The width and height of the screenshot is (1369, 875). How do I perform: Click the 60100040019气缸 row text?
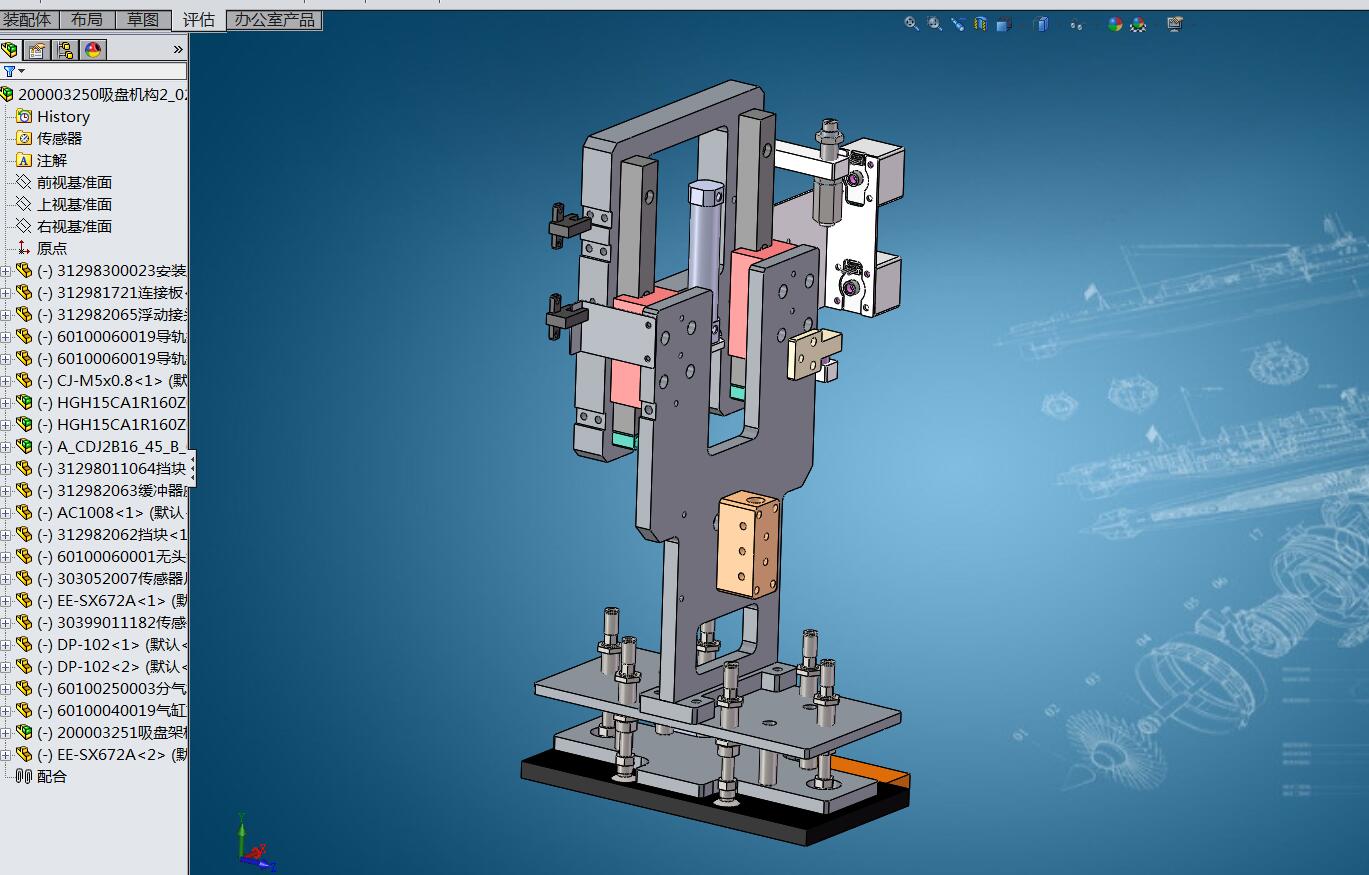tap(111, 710)
